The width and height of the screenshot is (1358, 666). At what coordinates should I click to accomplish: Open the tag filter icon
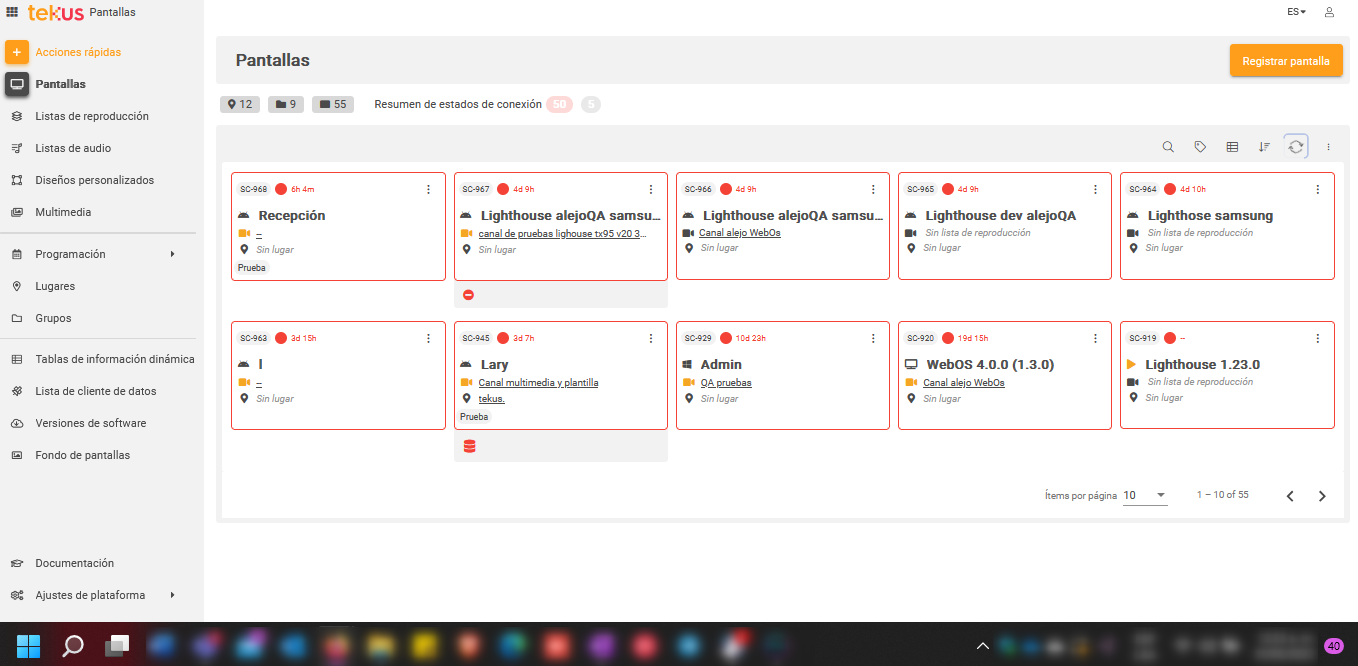(1200, 147)
